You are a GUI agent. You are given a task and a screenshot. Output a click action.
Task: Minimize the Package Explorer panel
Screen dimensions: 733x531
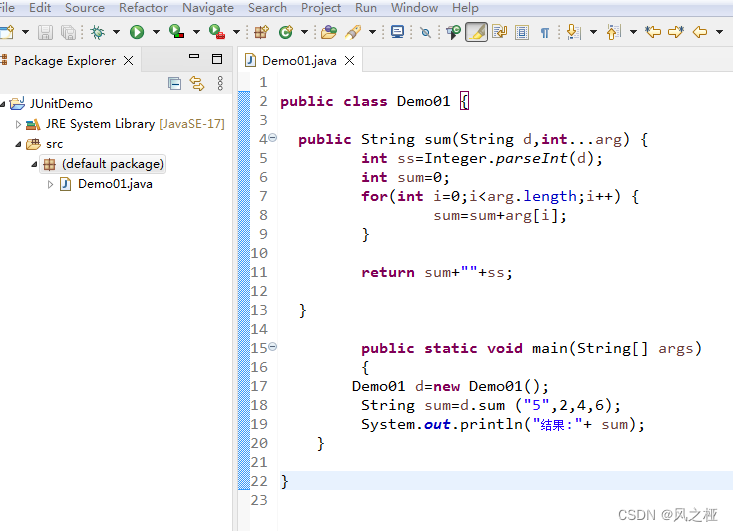[x=194, y=57]
